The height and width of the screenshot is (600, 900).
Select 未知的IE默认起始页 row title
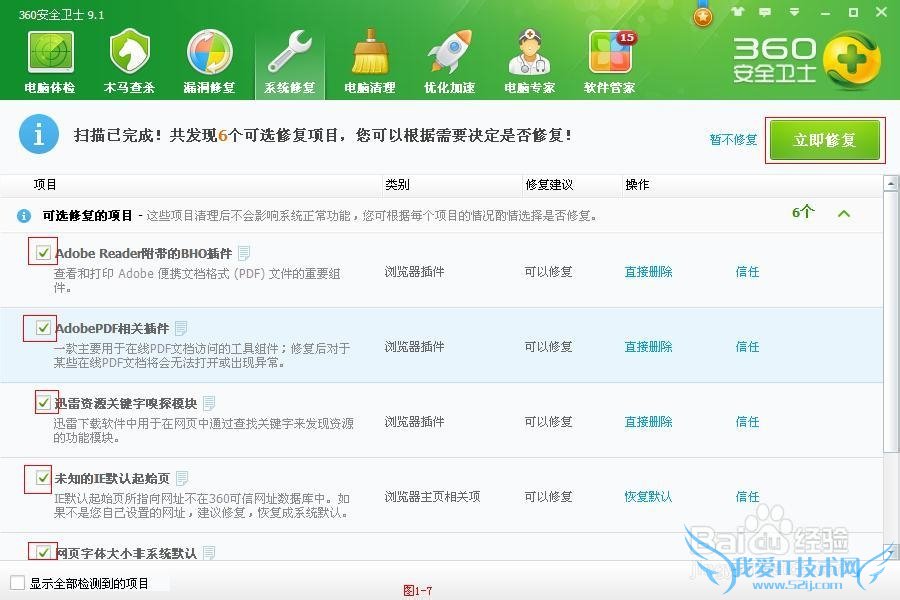112,478
